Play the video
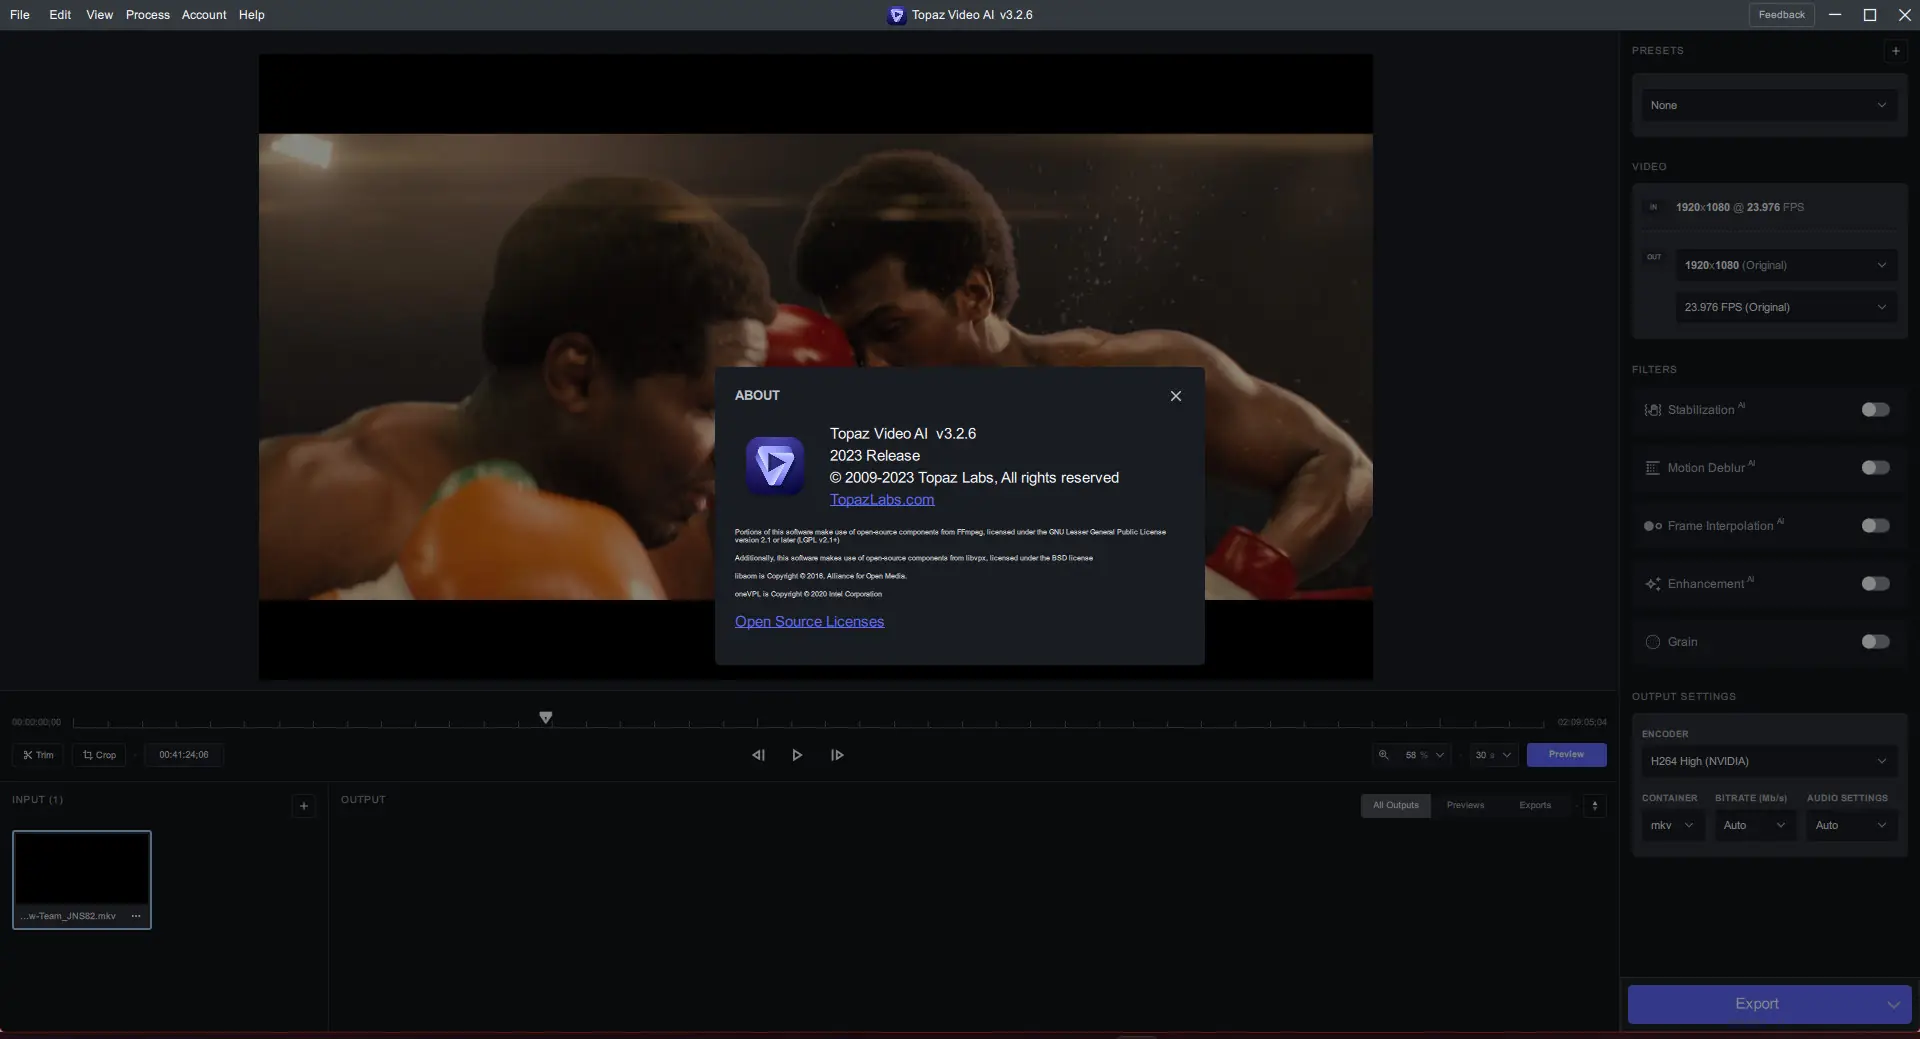 [797, 755]
